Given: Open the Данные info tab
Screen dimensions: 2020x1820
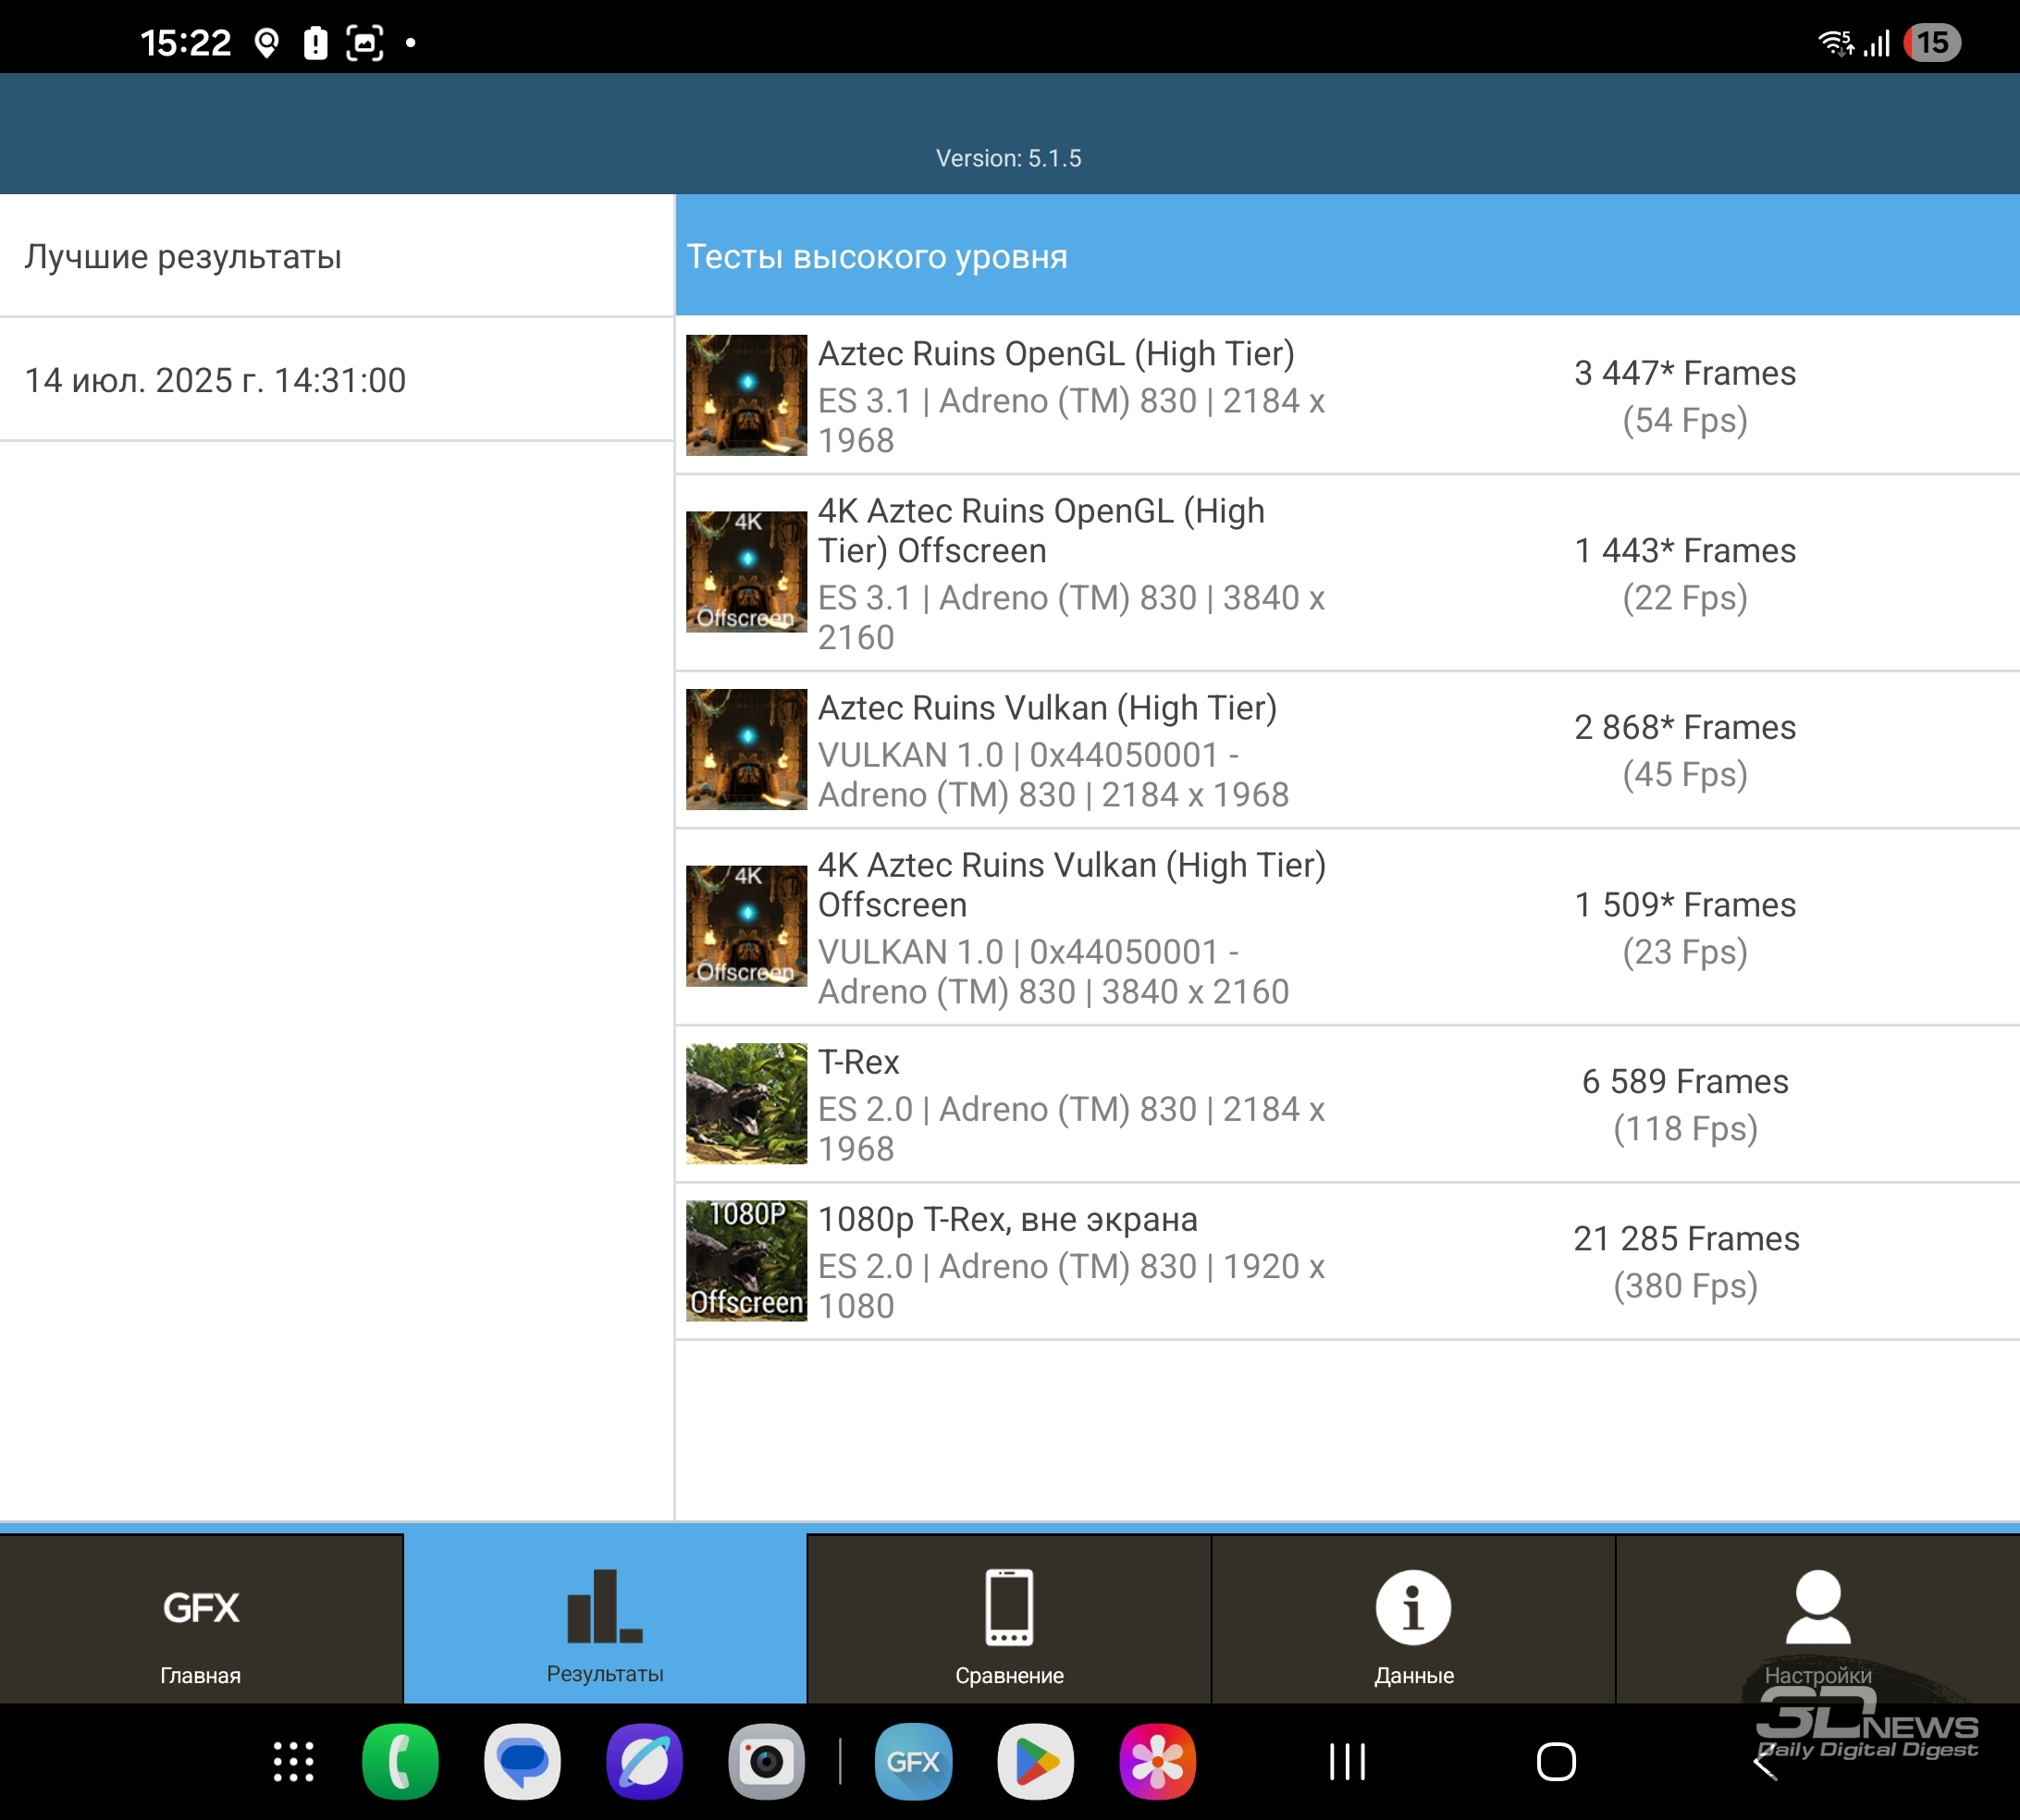Looking at the screenshot, I should click(x=1413, y=1619).
